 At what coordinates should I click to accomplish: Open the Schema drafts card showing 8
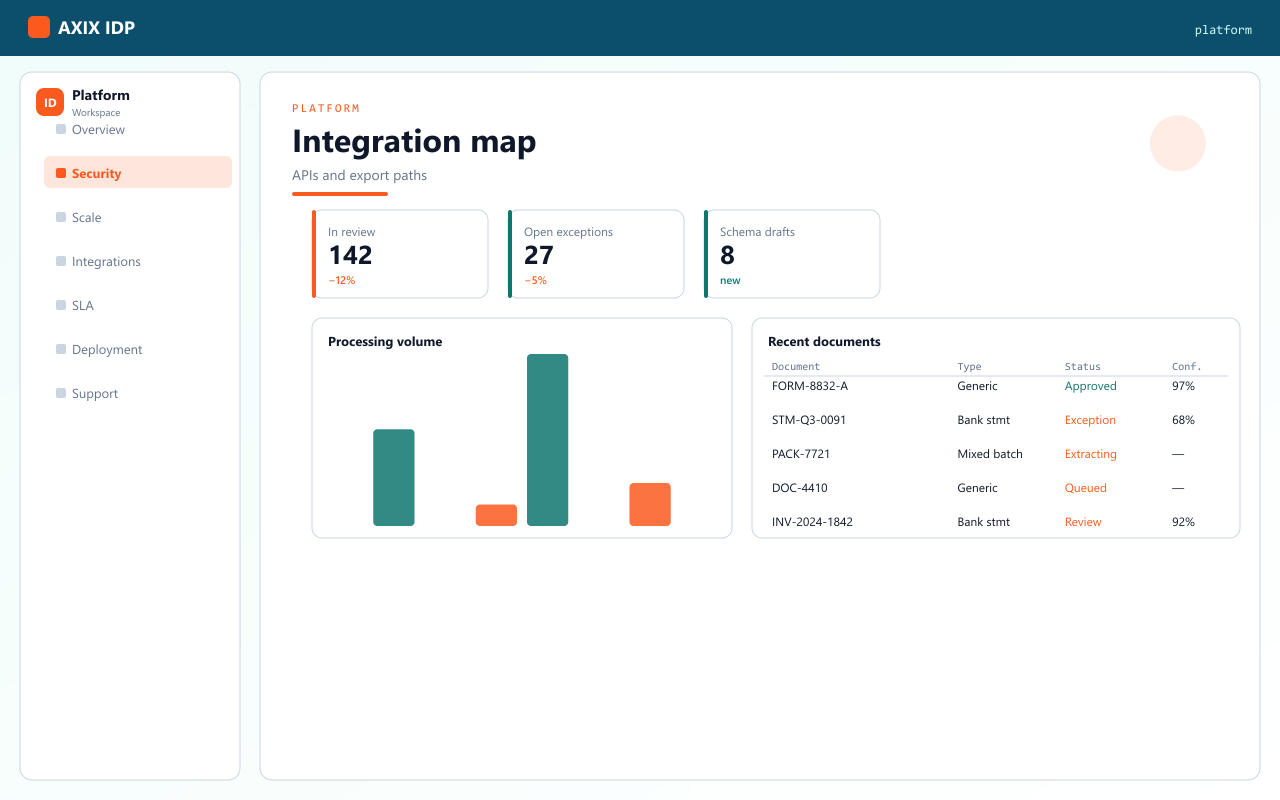(792, 254)
